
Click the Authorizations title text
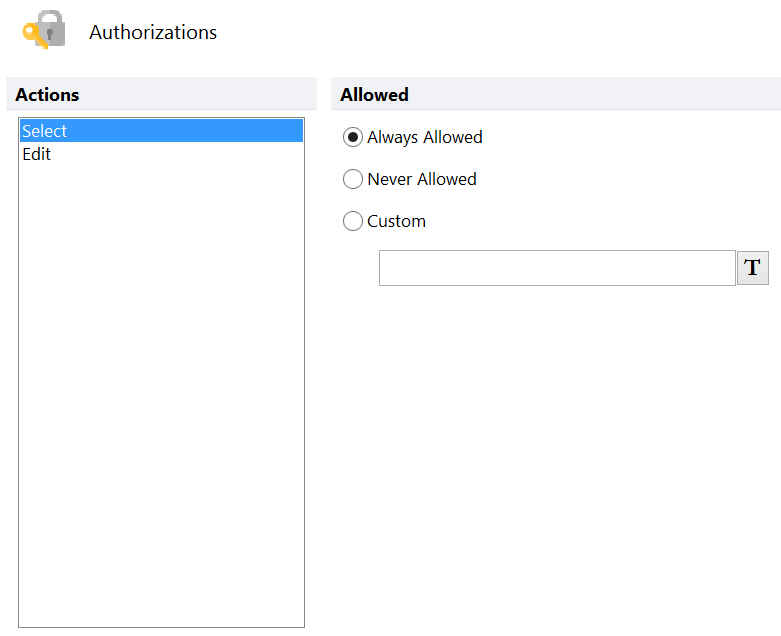[153, 32]
